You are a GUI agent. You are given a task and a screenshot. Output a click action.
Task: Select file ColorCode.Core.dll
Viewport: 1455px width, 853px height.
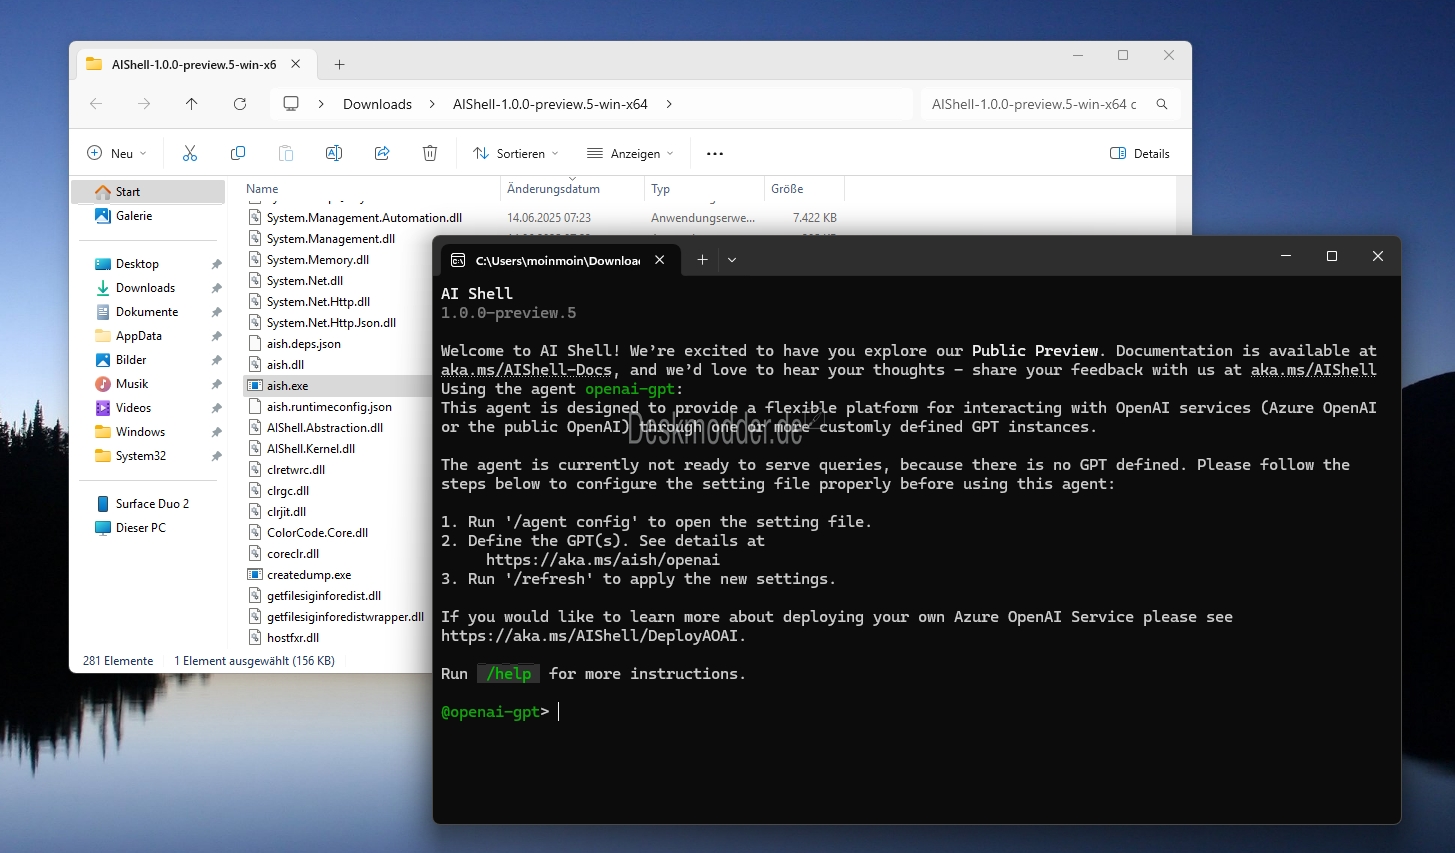[317, 533]
